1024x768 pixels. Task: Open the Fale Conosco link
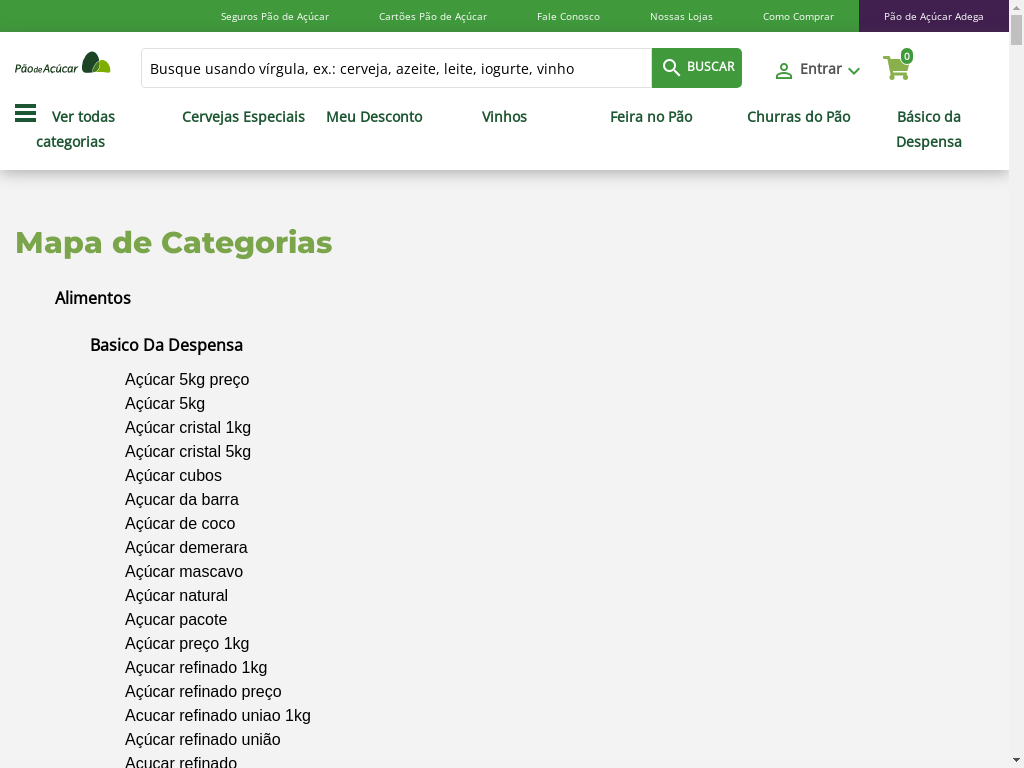[568, 16]
